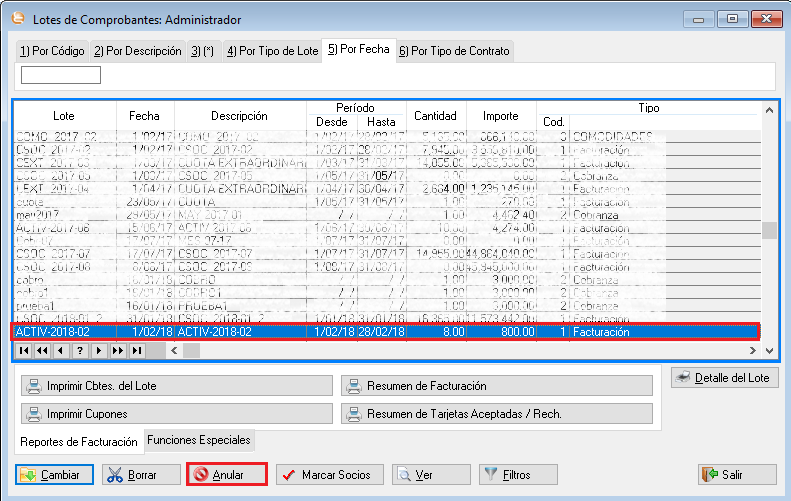Click Marcar Socios checkmark button
This screenshot has width=791, height=501.
point(325,475)
